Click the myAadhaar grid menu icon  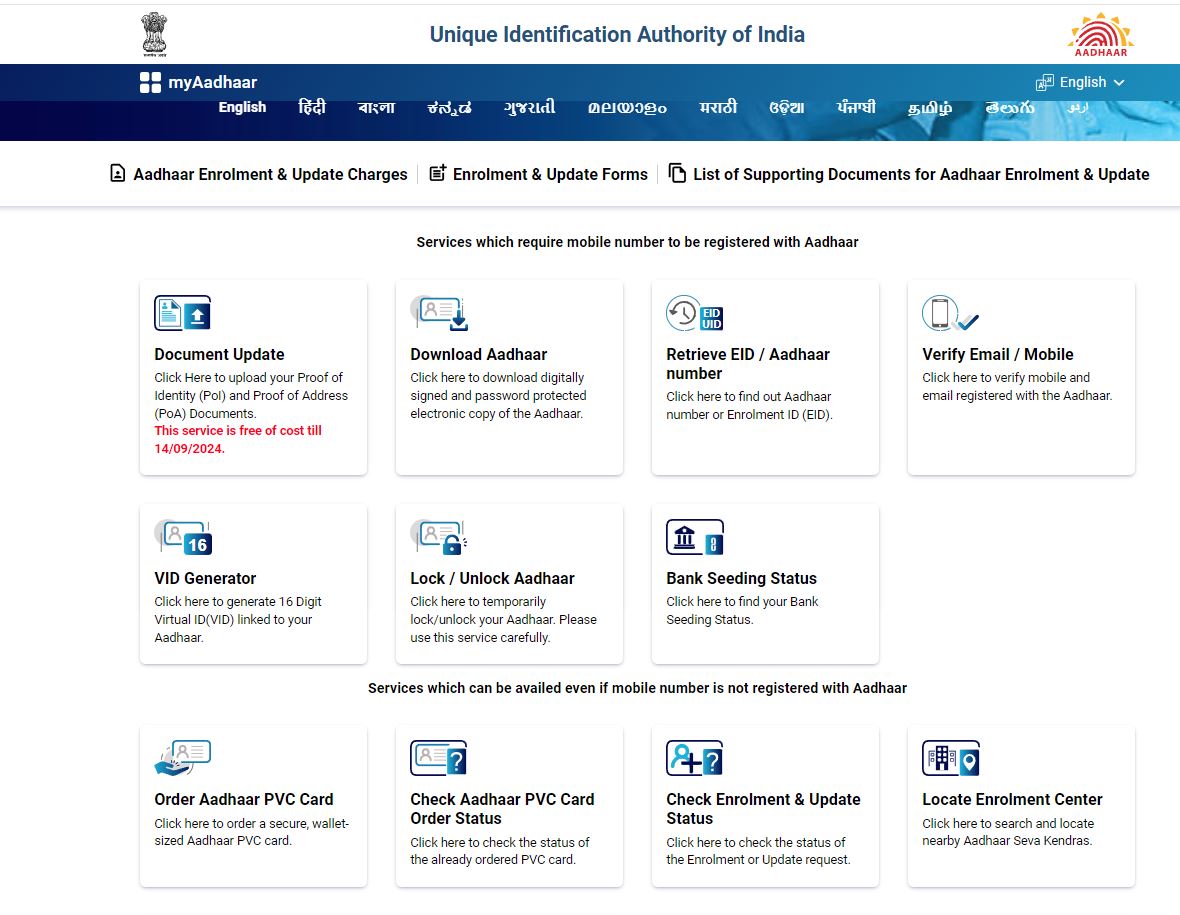click(x=150, y=82)
